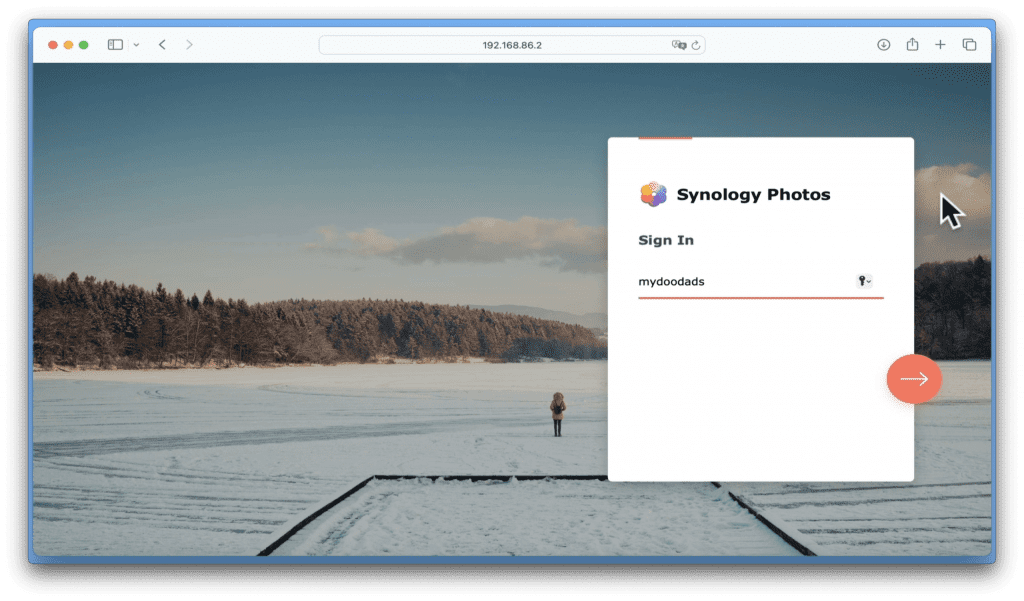Close the Safari window
This screenshot has width=1024, height=601.
pos(53,45)
